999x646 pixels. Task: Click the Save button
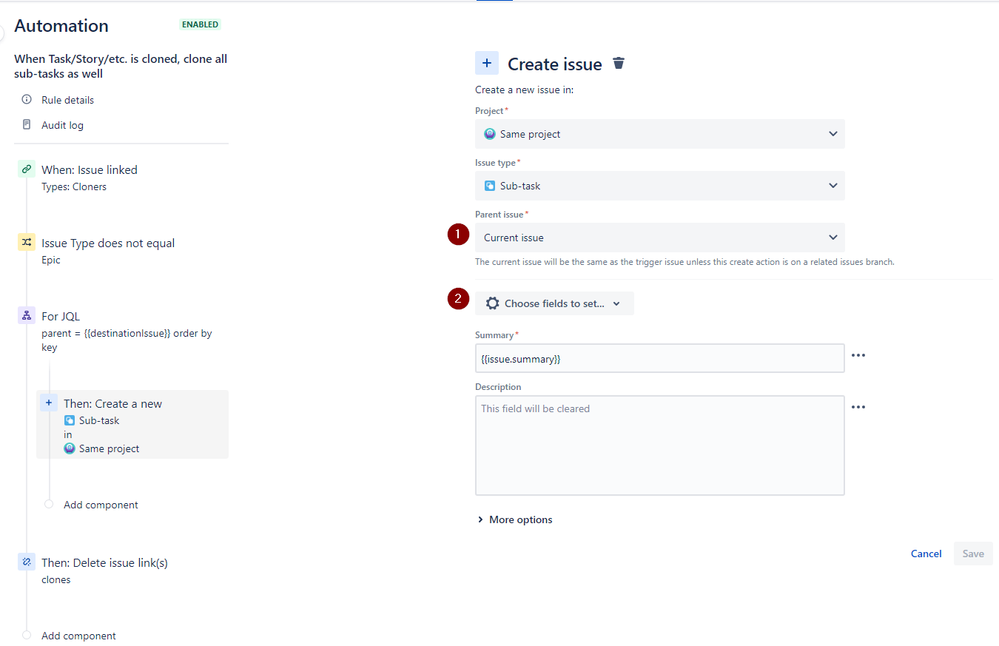pyautogui.click(x=973, y=554)
